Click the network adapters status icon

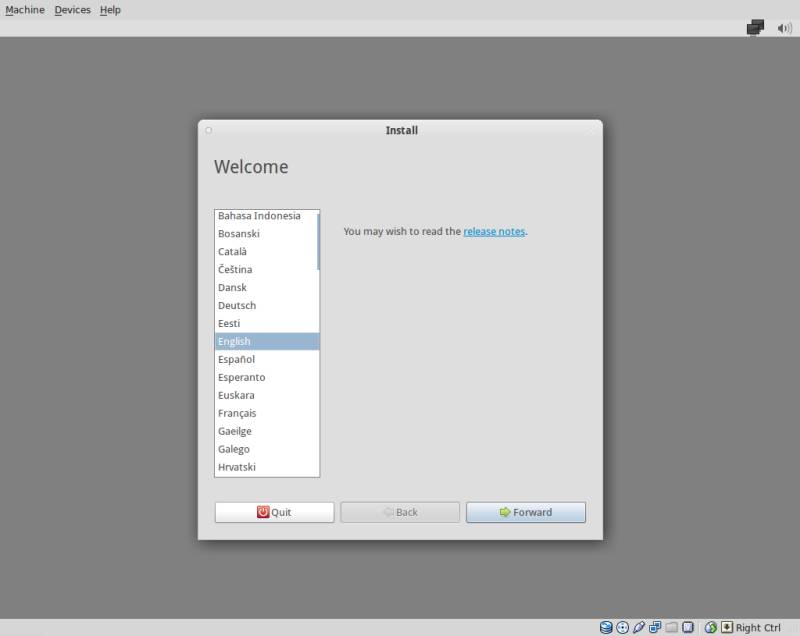pos(655,627)
